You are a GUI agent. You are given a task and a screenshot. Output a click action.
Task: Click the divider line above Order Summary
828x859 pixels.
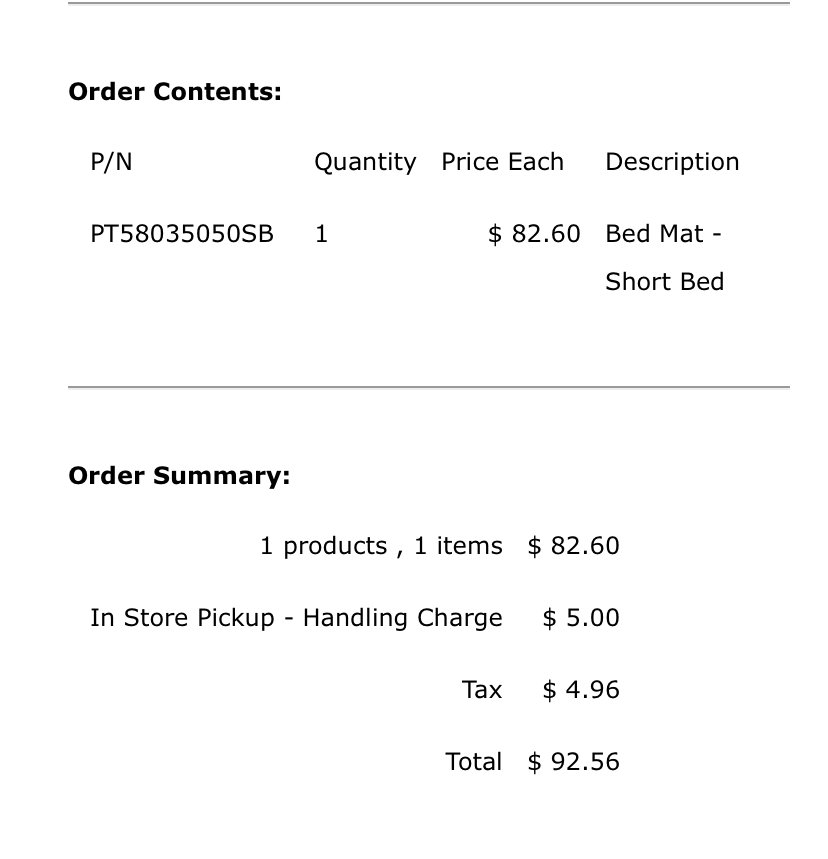point(429,387)
